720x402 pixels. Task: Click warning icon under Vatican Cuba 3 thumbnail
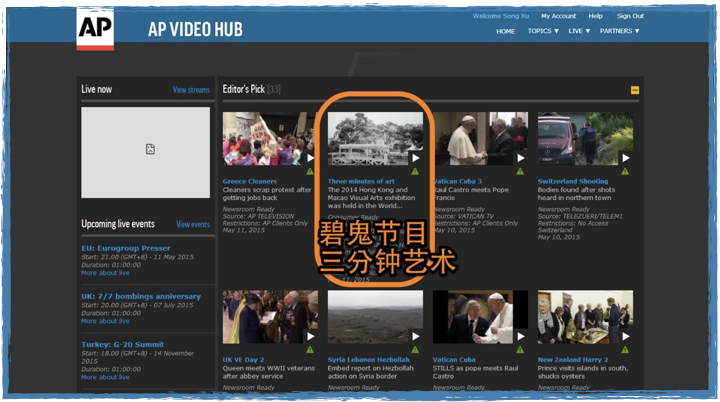(x=520, y=171)
